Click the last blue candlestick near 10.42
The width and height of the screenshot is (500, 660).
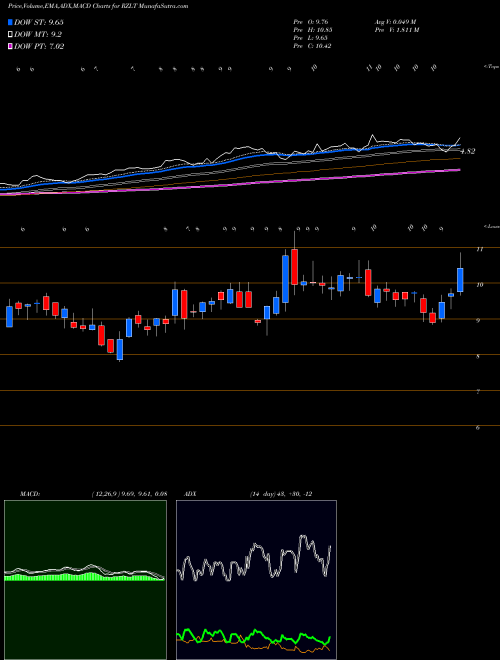pos(460,280)
